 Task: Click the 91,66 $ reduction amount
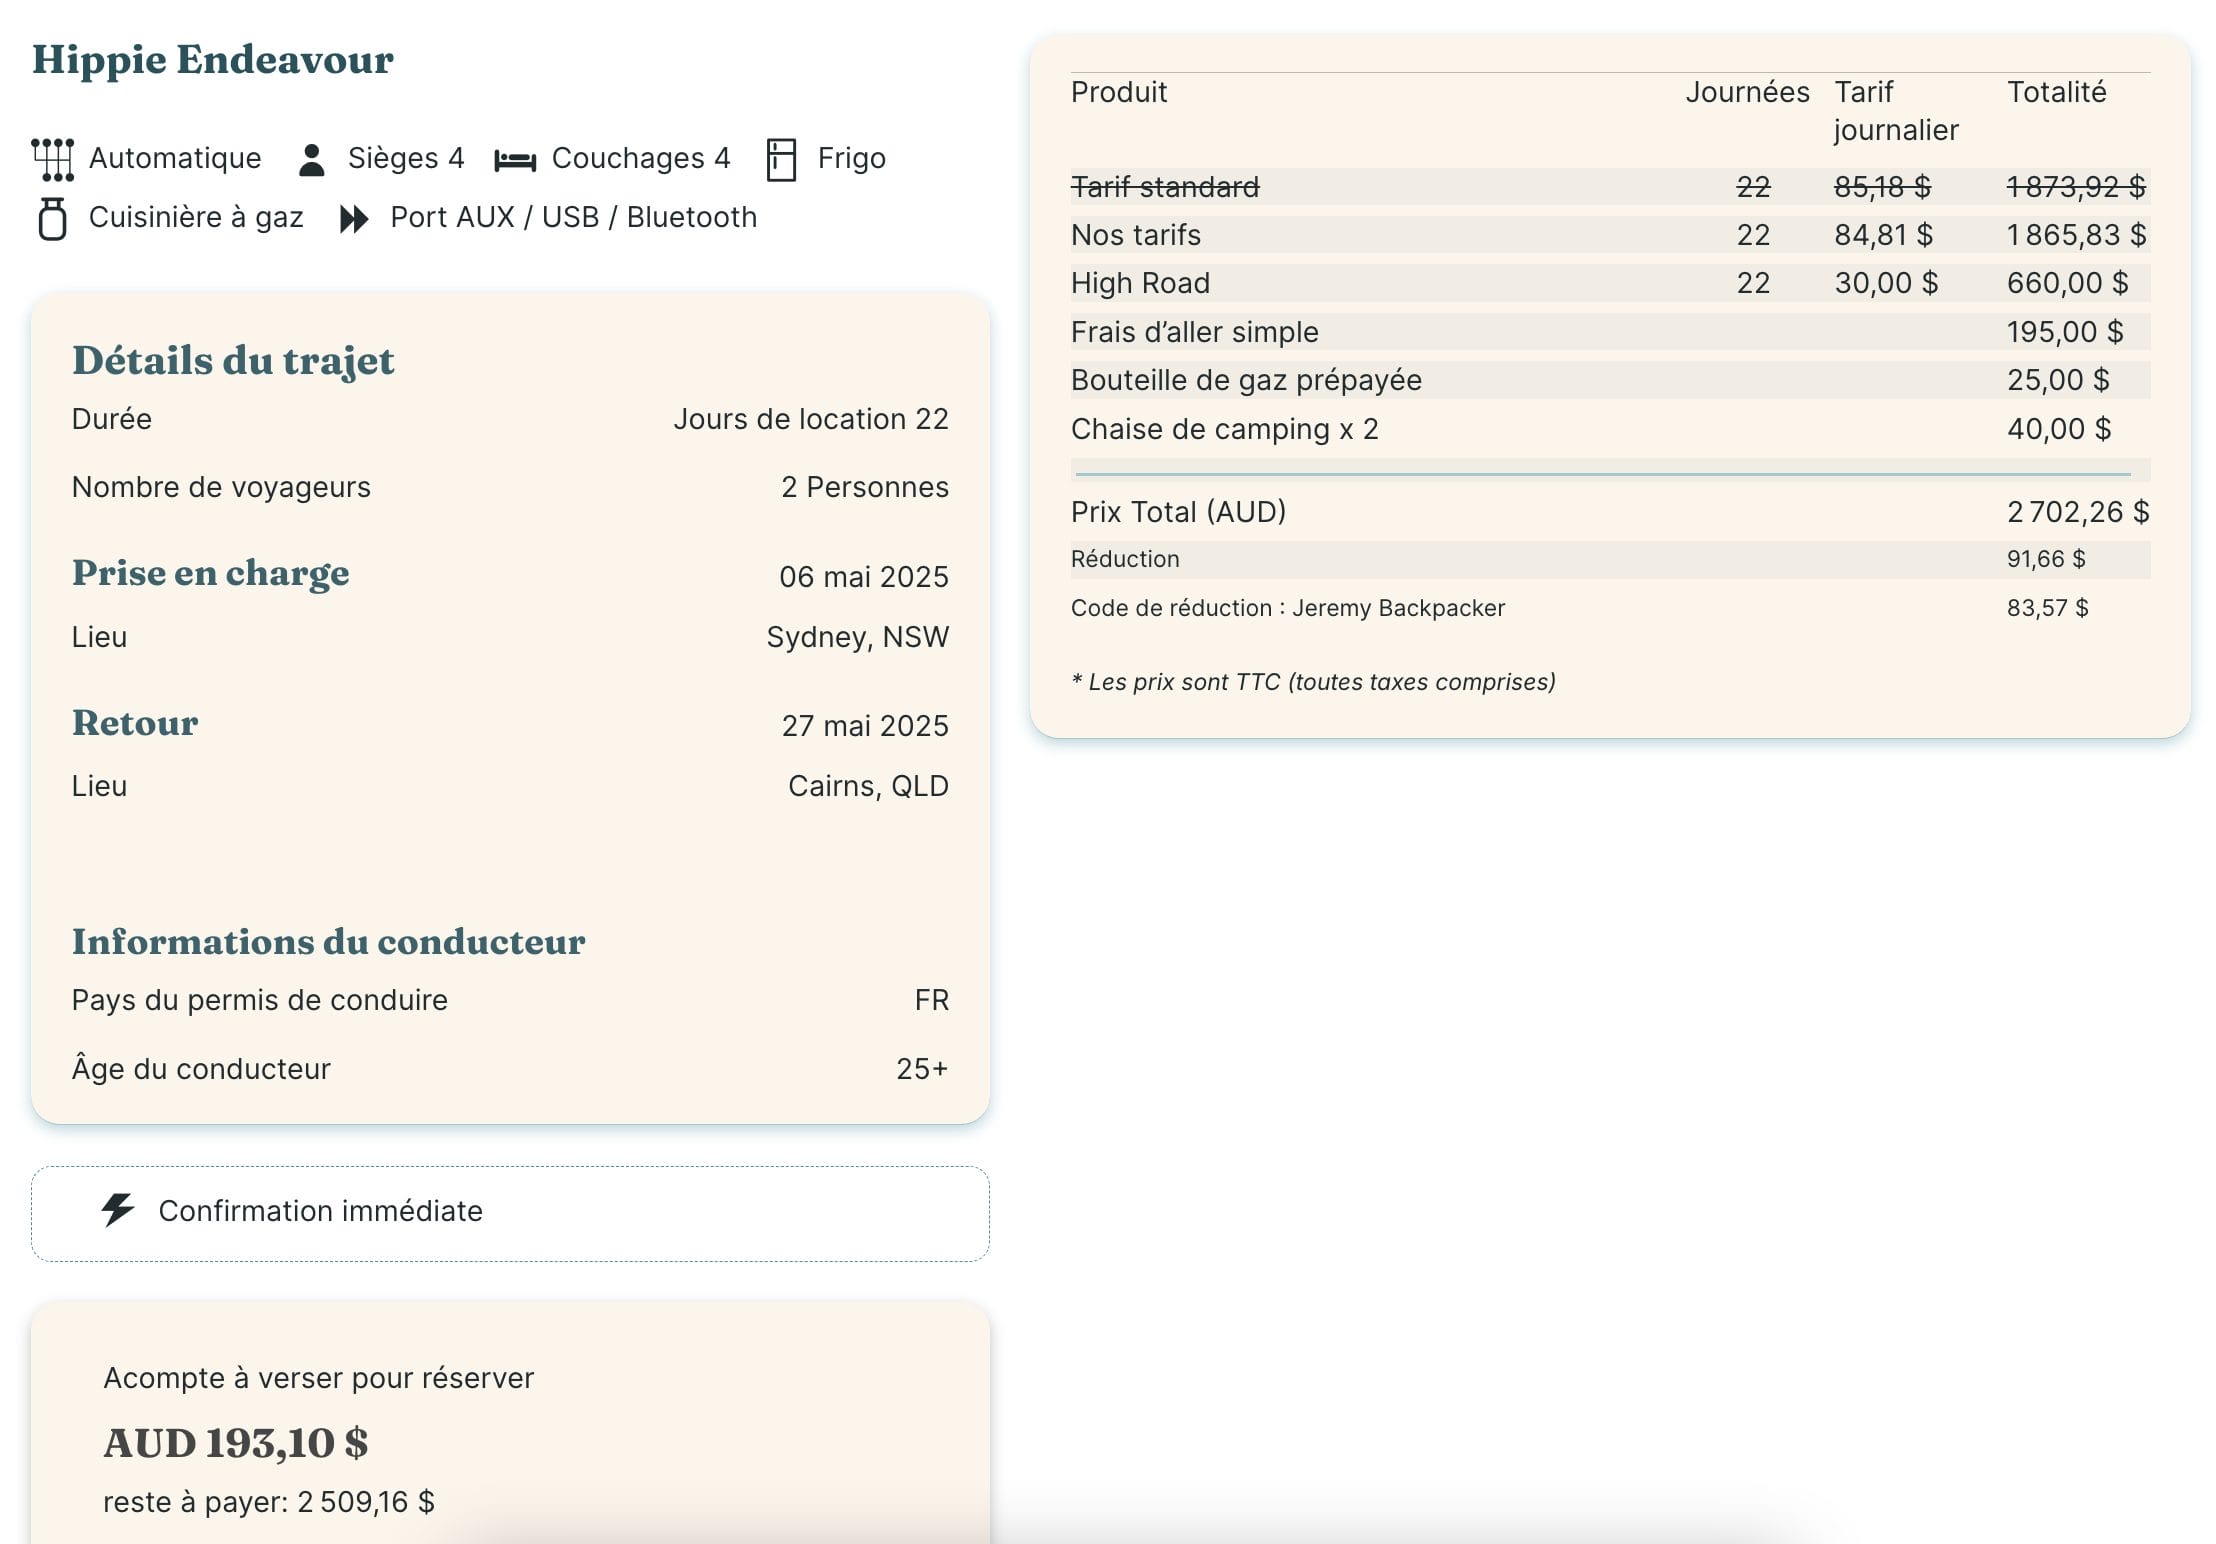[2046, 559]
